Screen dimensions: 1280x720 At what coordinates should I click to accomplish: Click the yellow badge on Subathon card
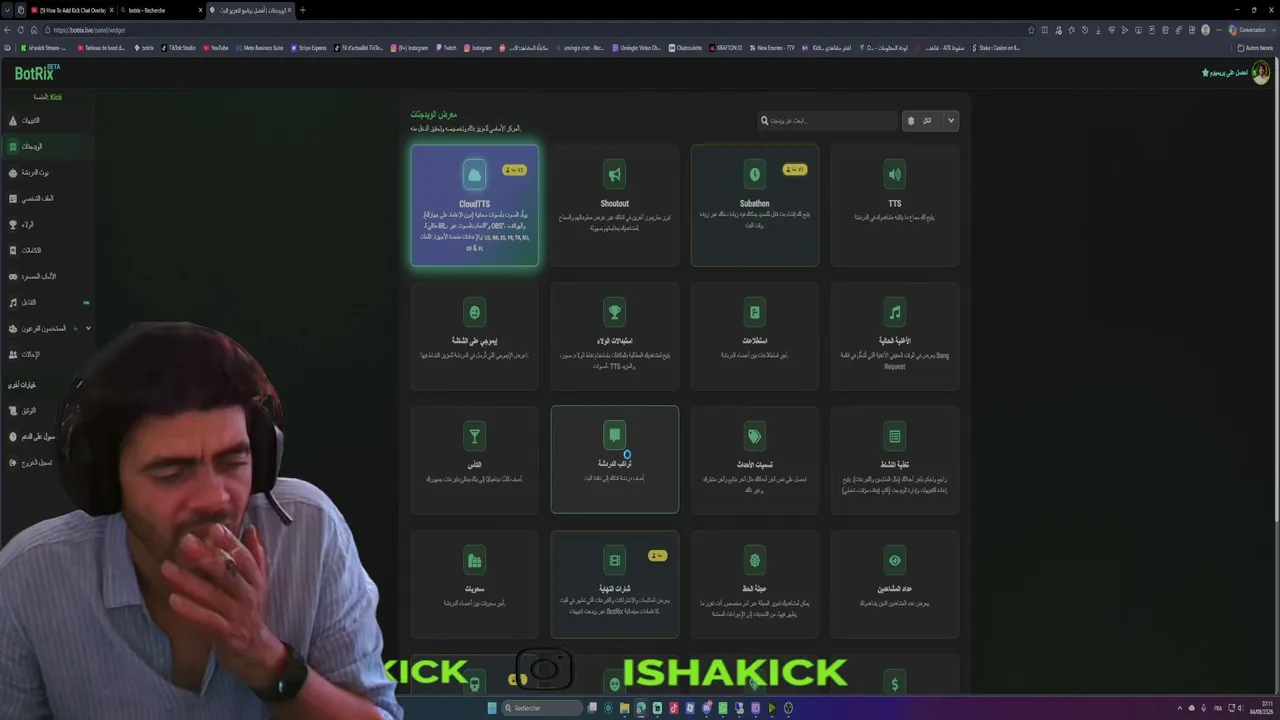coord(795,170)
